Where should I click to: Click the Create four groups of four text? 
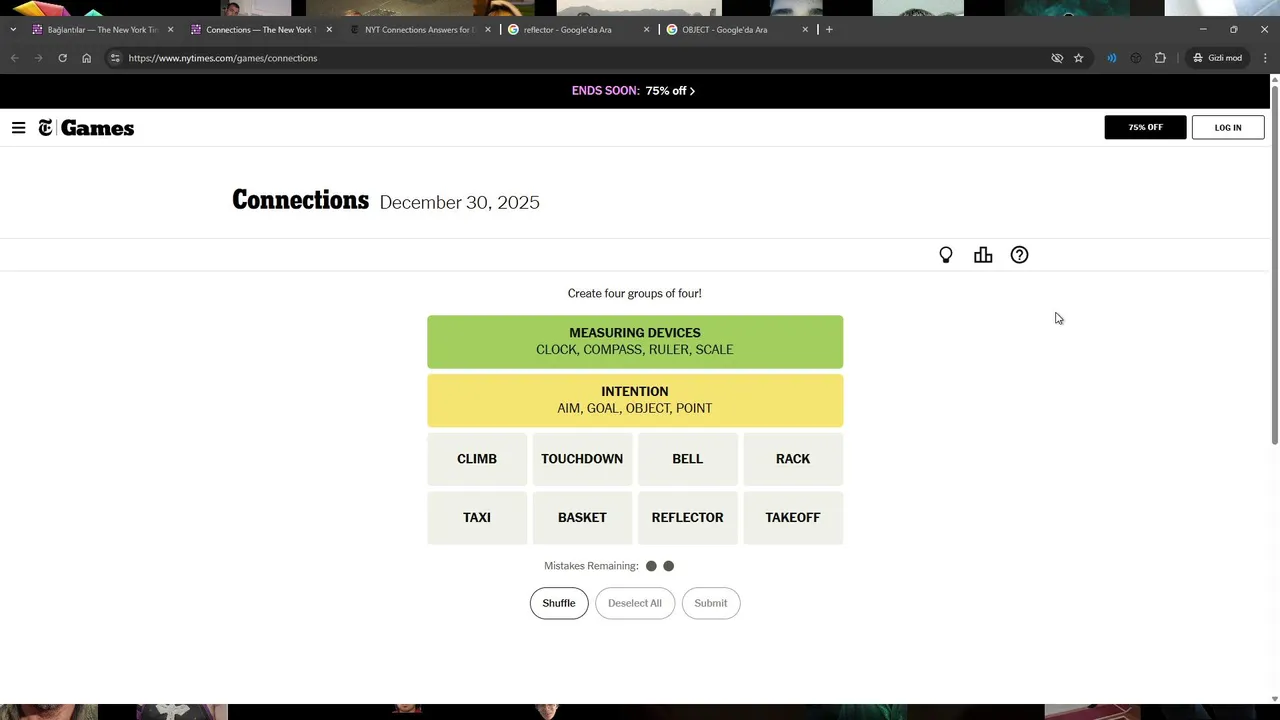[x=635, y=293]
